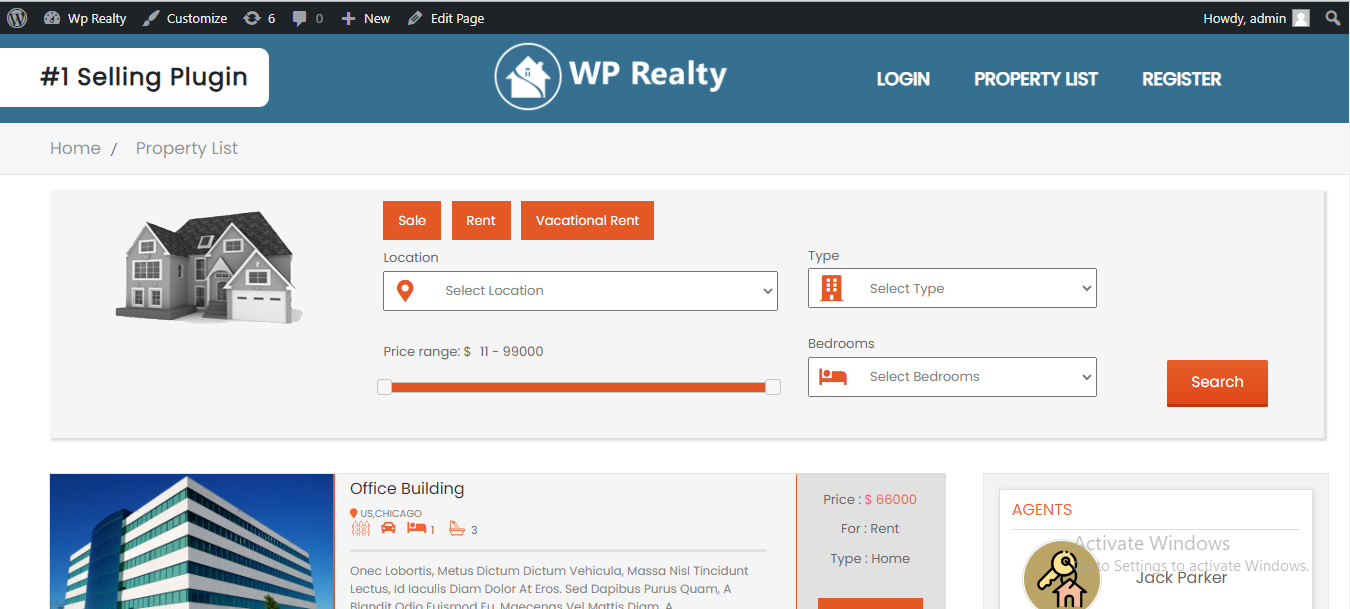Go to the LOGIN page

tap(903, 79)
